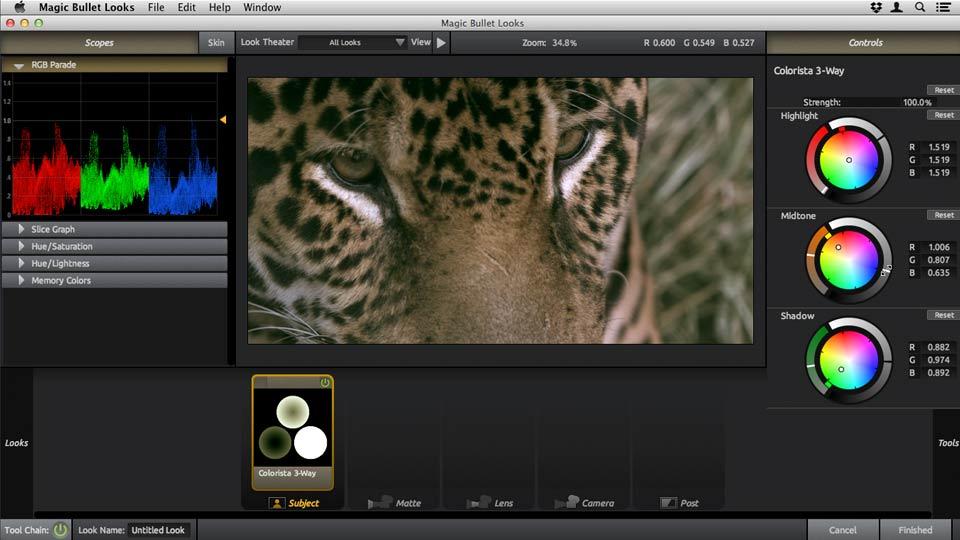Open the Window menu
Screen dimensions: 960x540
click(x=262, y=7)
